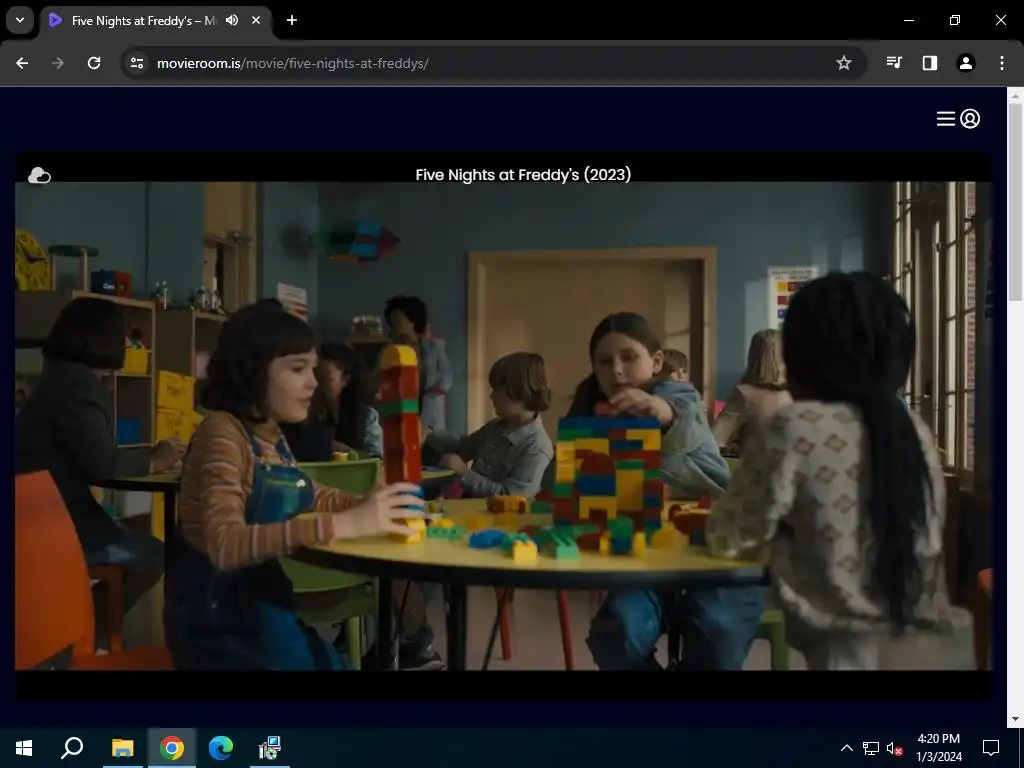The width and height of the screenshot is (1024, 768).
Task: Open the installer app in taskbar
Action: [270, 748]
